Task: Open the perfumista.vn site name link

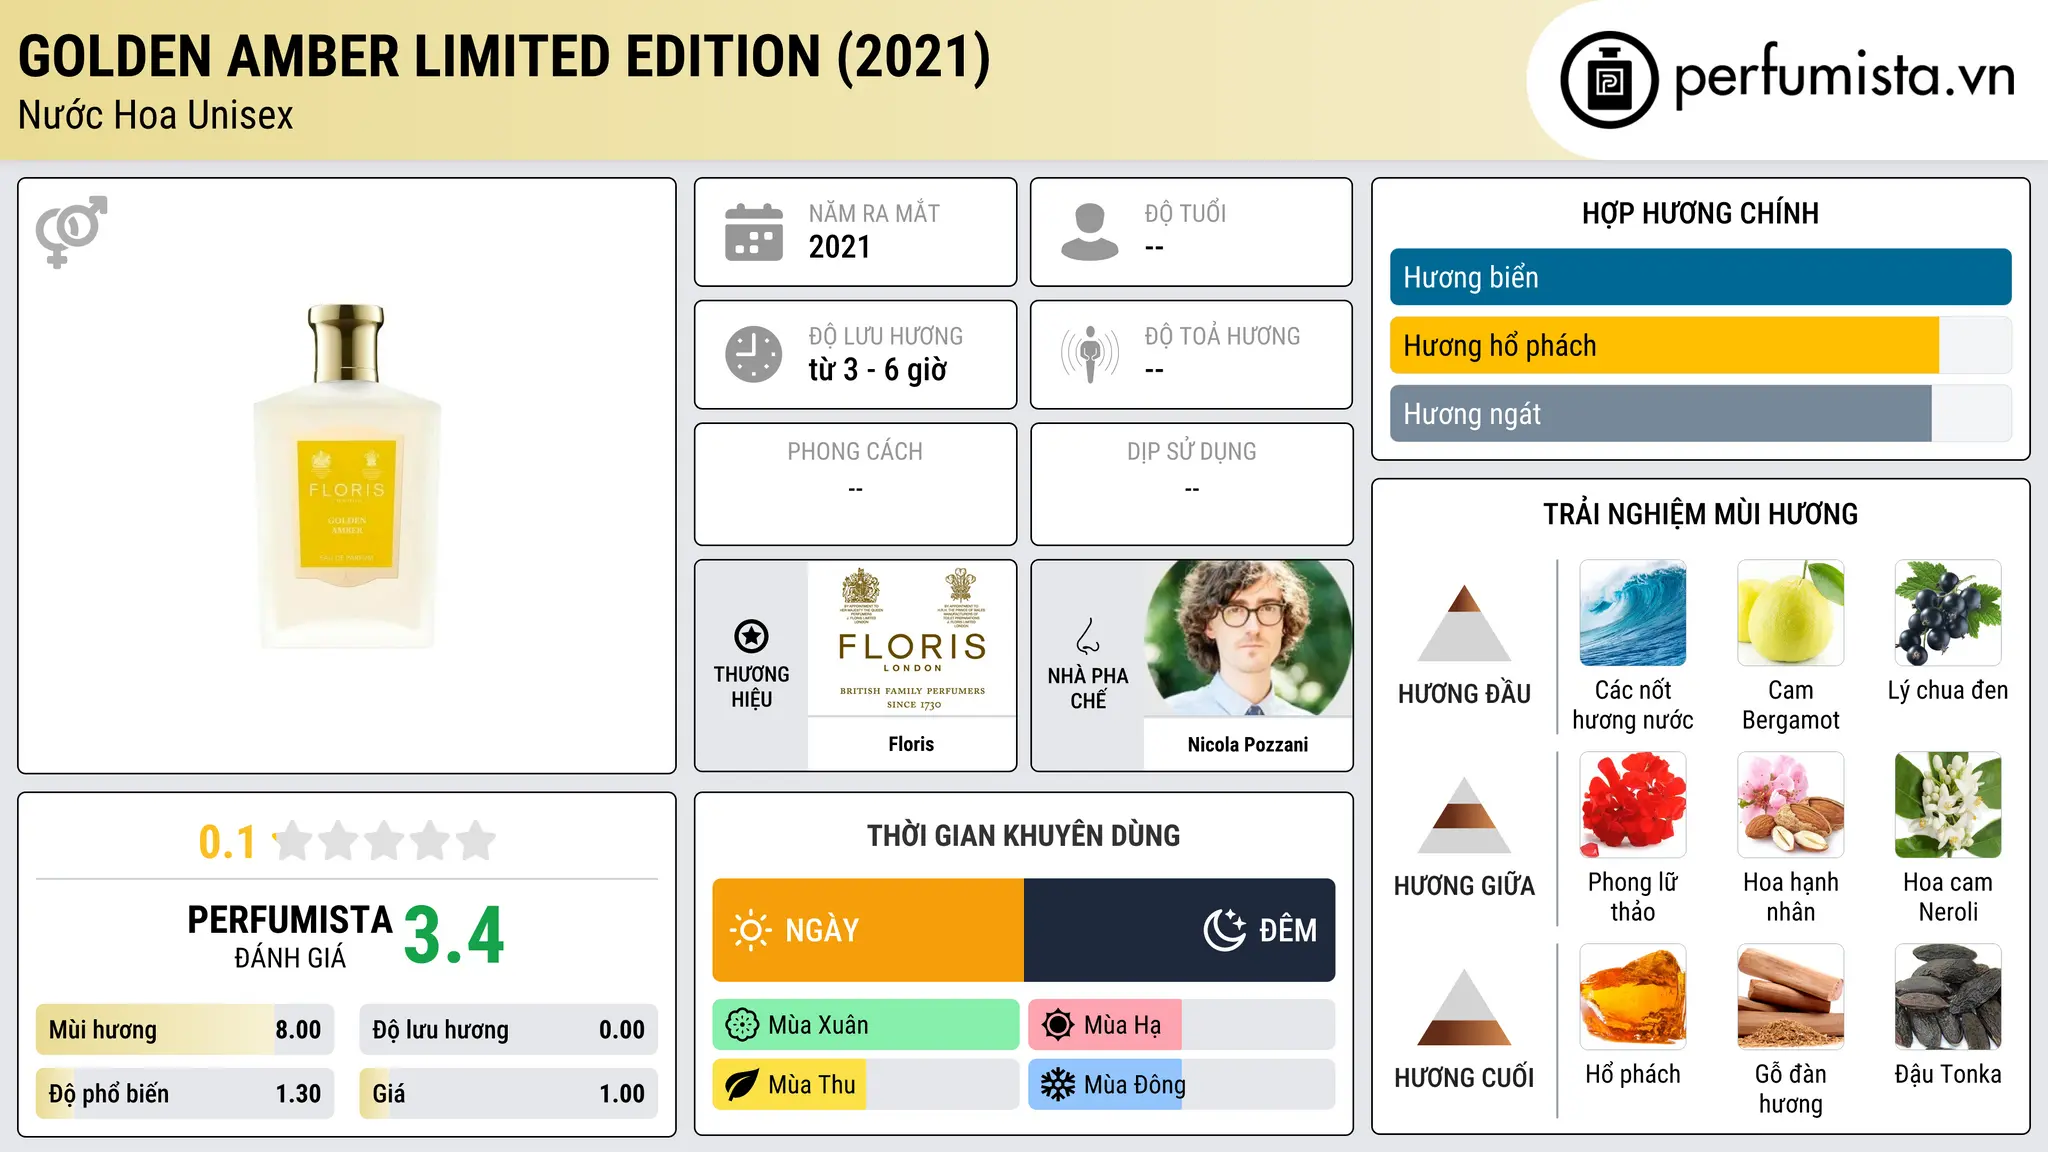Action: (1844, 77)
